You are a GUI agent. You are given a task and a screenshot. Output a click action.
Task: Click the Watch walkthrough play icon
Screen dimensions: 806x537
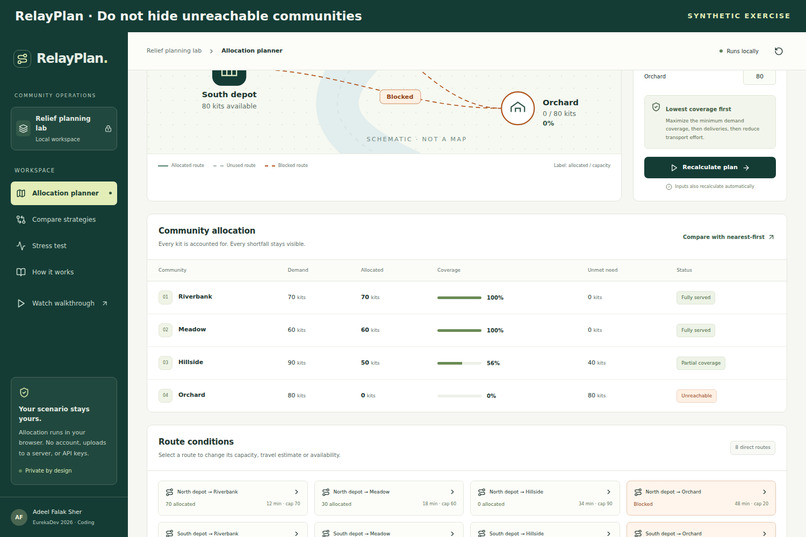click(x=21, y=303)
